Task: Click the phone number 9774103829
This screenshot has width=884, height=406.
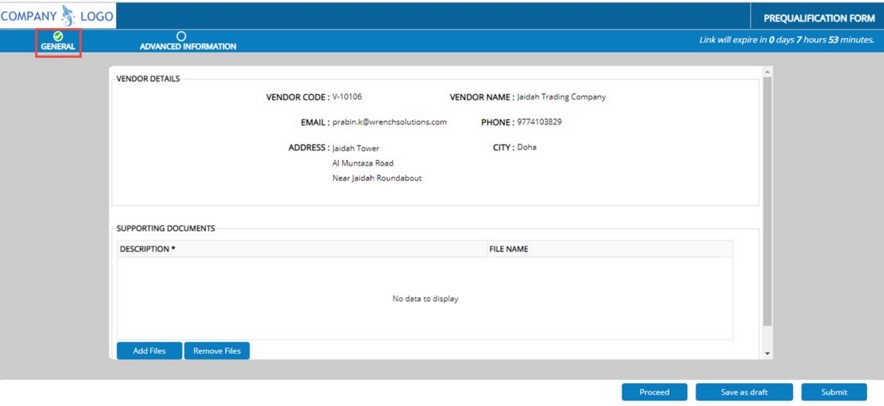Action: pos(539,122)
